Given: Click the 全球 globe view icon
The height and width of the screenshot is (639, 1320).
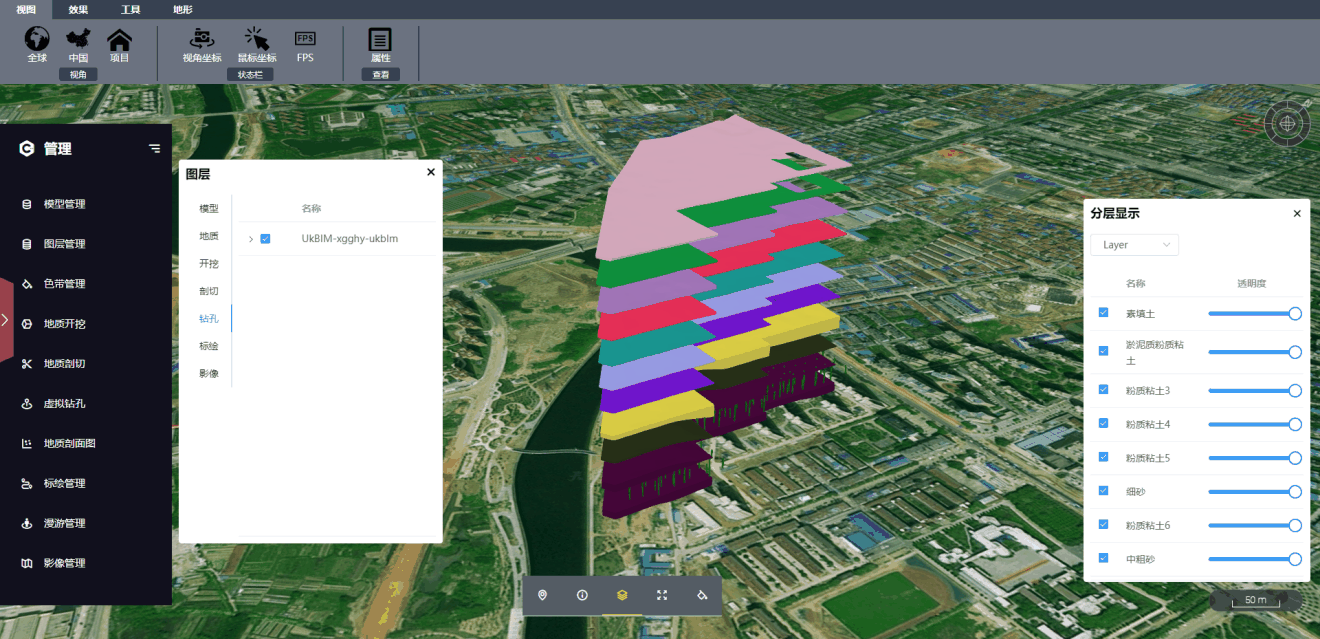Looking at the screenshot, I should coord(37,40).
